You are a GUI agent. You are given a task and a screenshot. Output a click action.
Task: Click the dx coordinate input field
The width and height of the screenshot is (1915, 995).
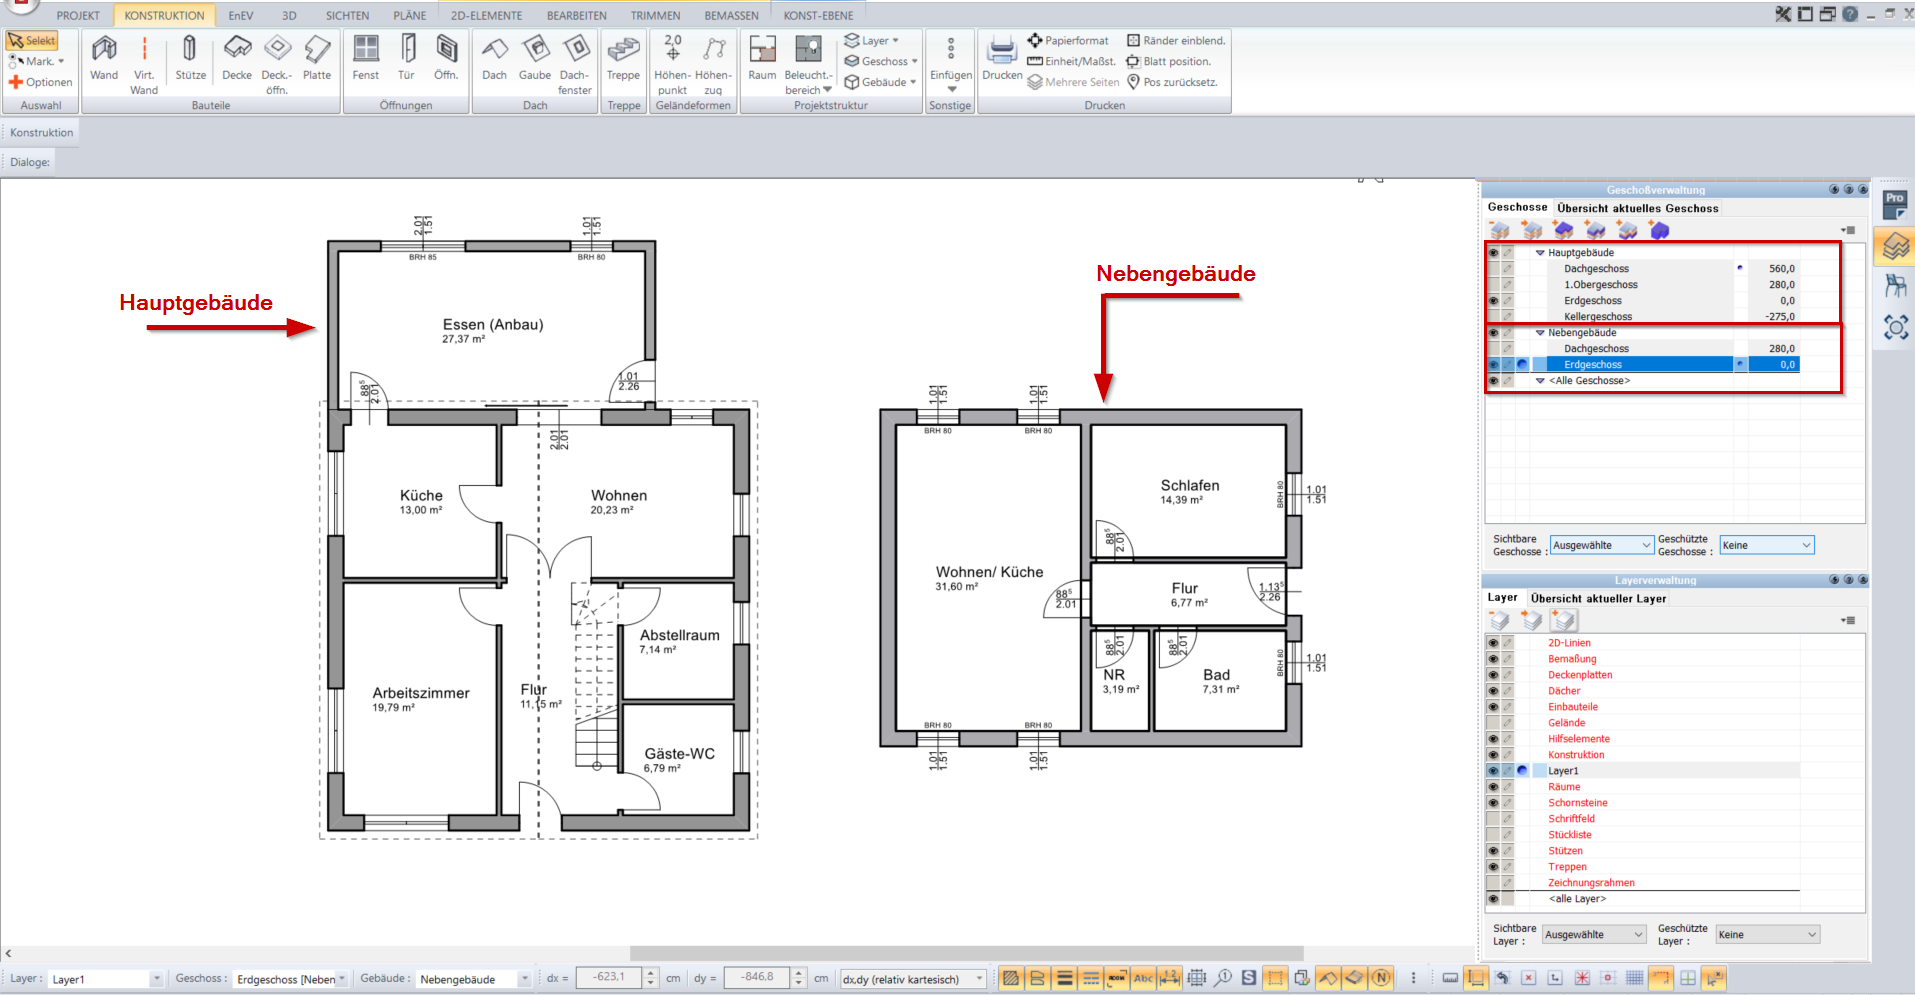[x=608, y=977]
